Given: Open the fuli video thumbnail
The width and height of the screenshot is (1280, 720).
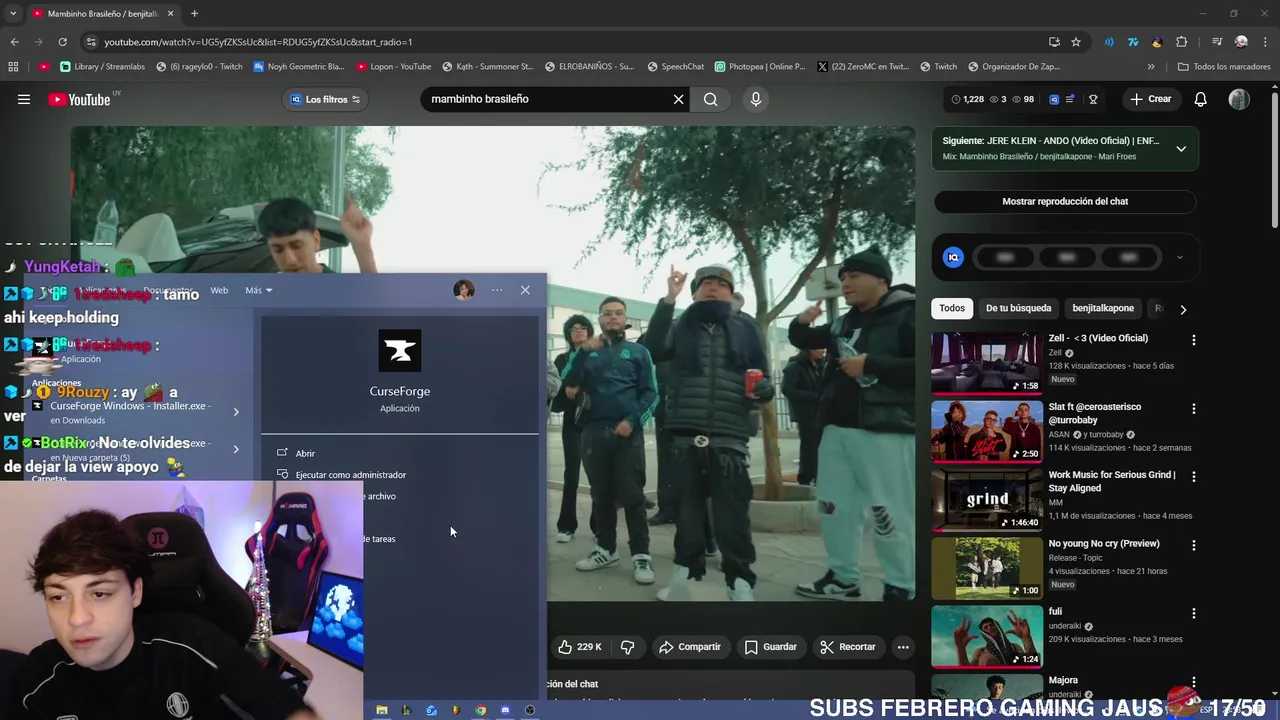Looking at the screenshot, I should coord(987,636).
